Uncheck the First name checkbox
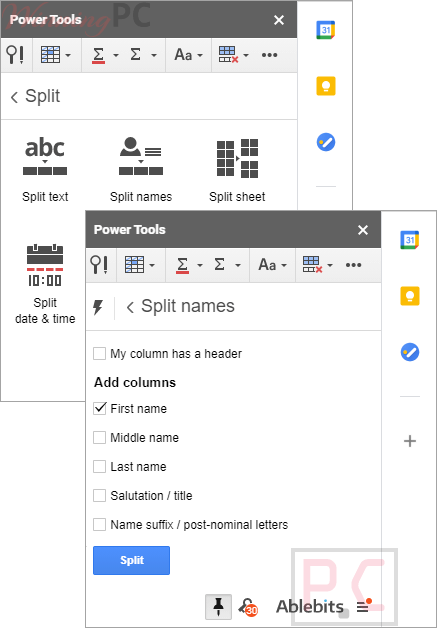 99,409
